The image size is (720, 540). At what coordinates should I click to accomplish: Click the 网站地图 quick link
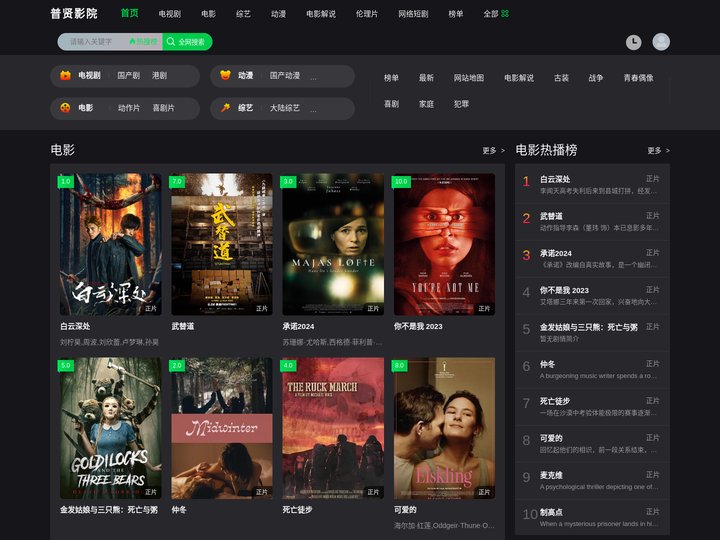click(x=469, y=78)
